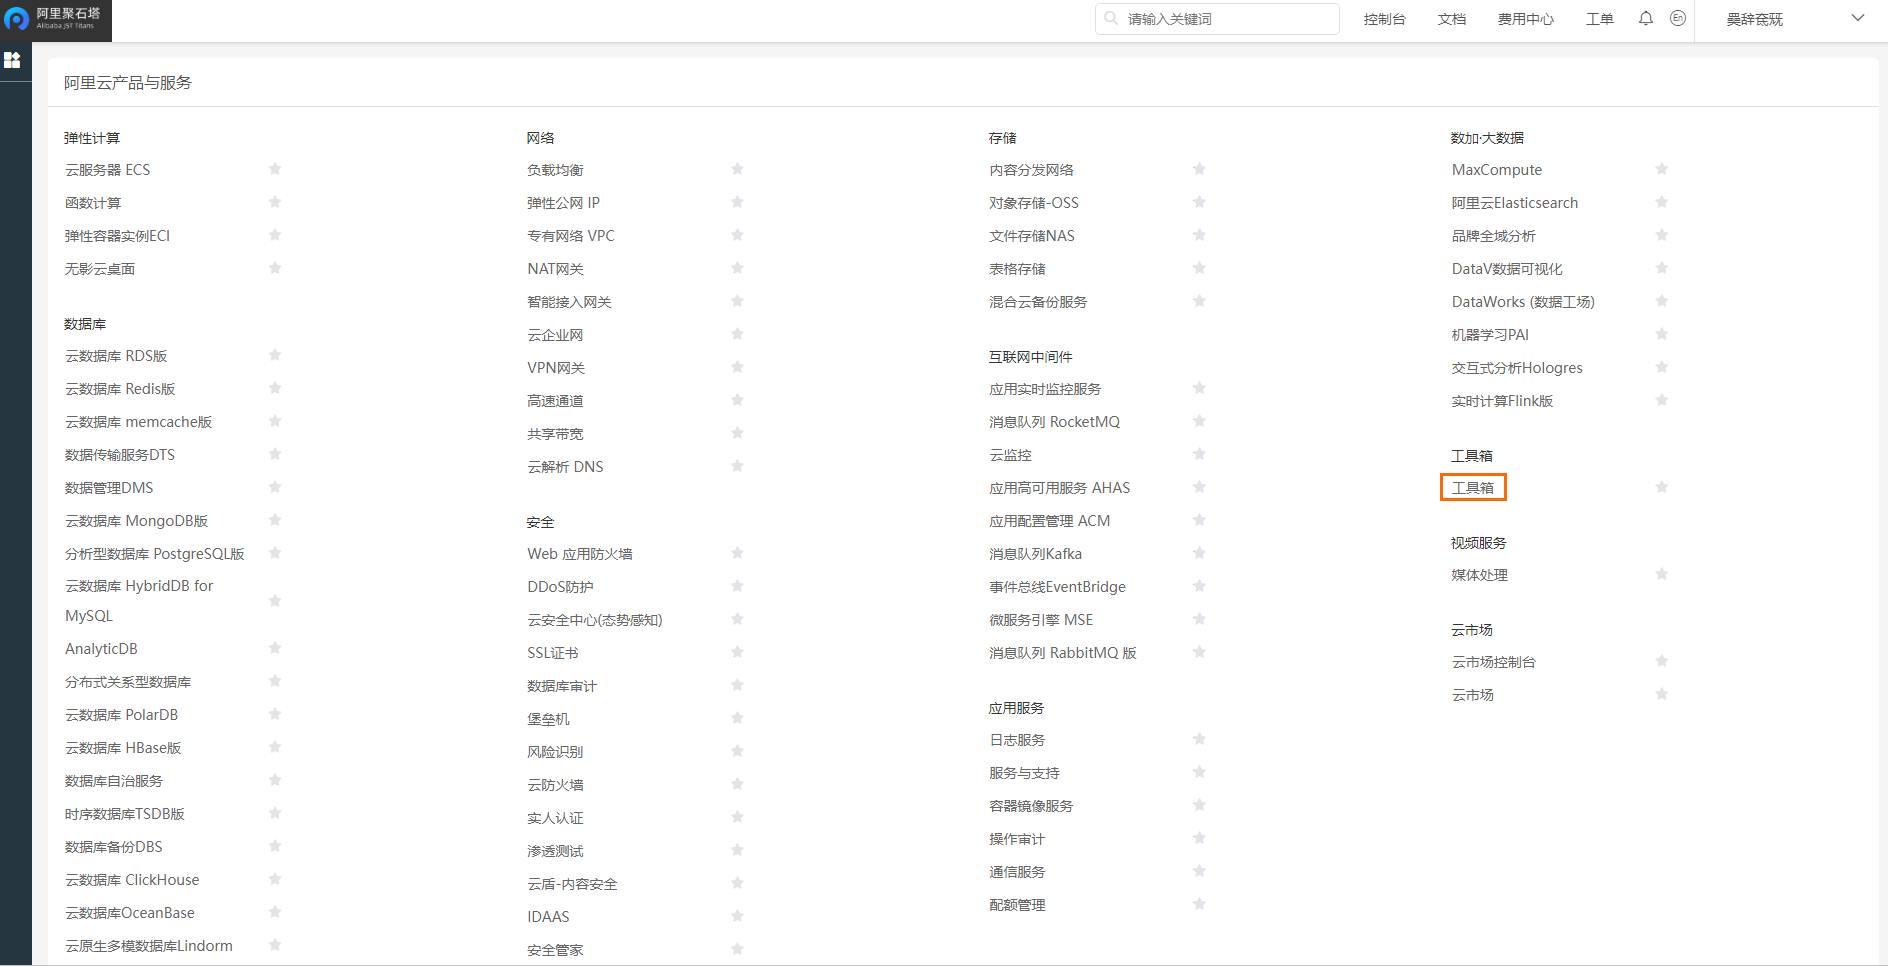Toggle star for 消息队列 RocketMQ
This screenshot has height=966, width=1888.
click(x=1199, y=421)
